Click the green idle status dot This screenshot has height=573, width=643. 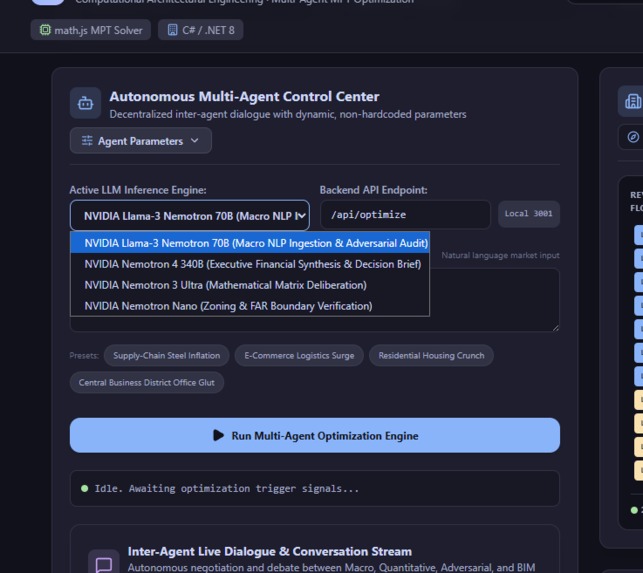click(84, 488)
